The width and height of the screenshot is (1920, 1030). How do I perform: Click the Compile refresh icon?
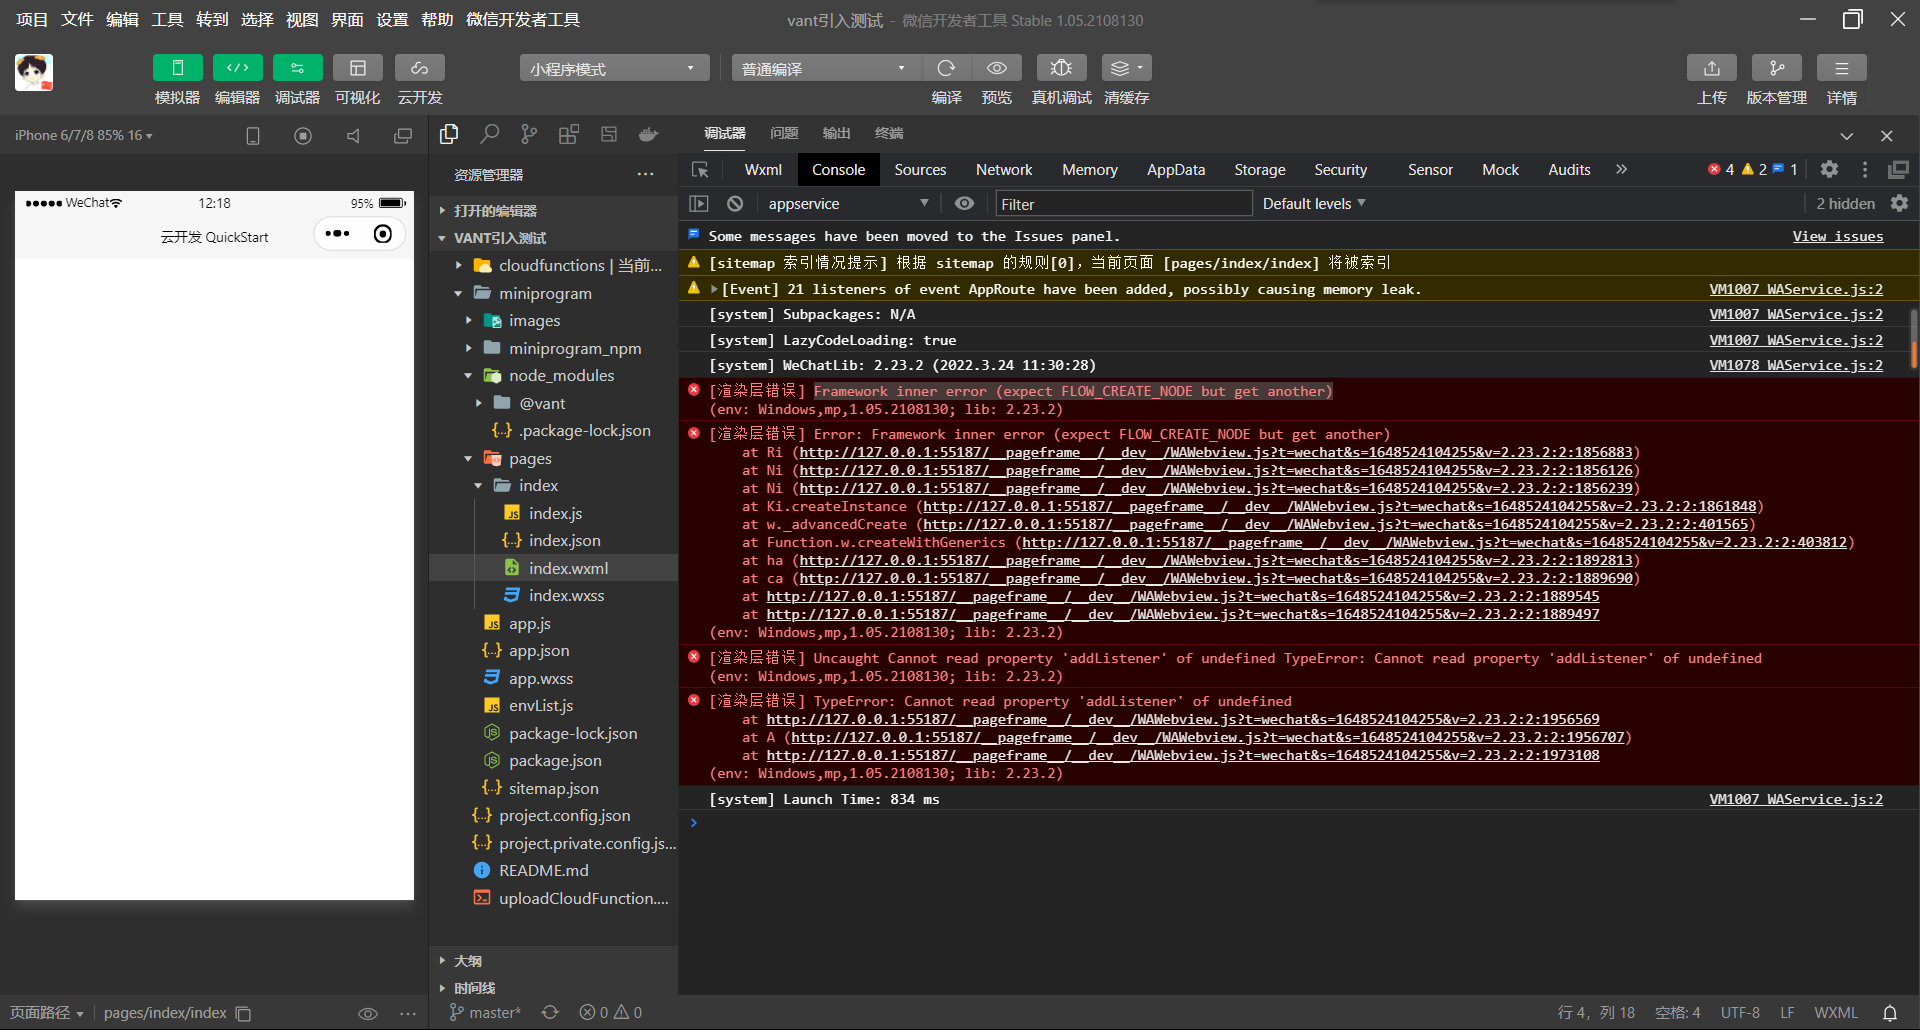(x=946, y=68)
